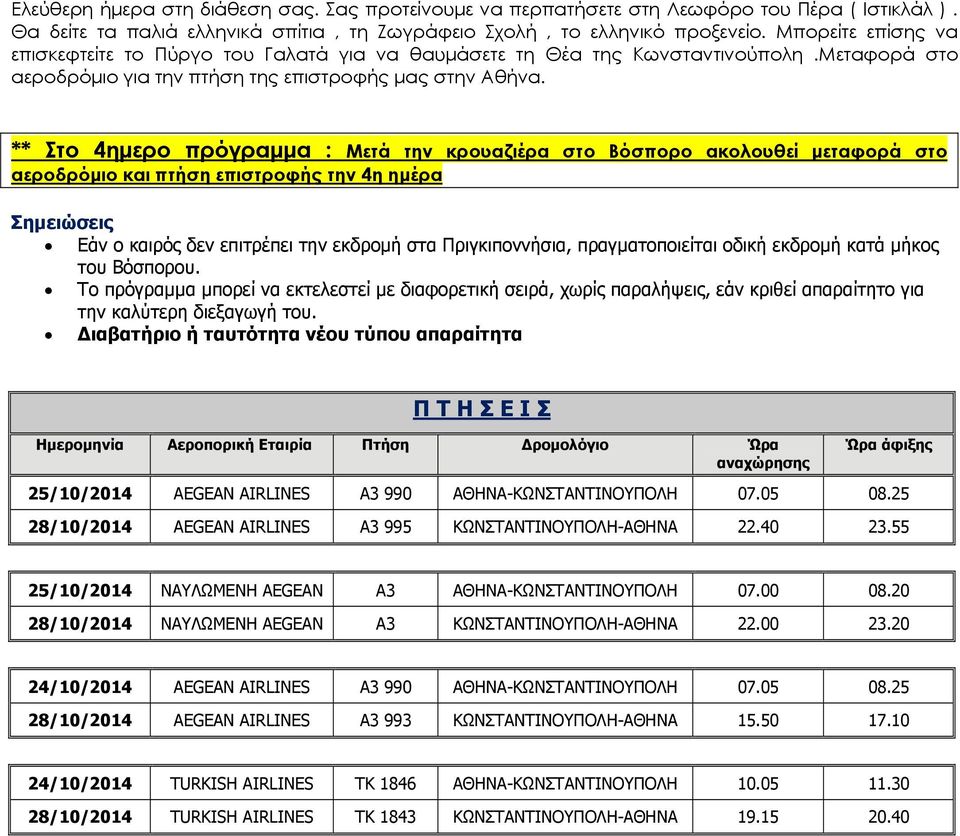Select TURKISH AIRLINES cell for 28/10/2014
Screen dimensions: 960x836
(241, 816)
